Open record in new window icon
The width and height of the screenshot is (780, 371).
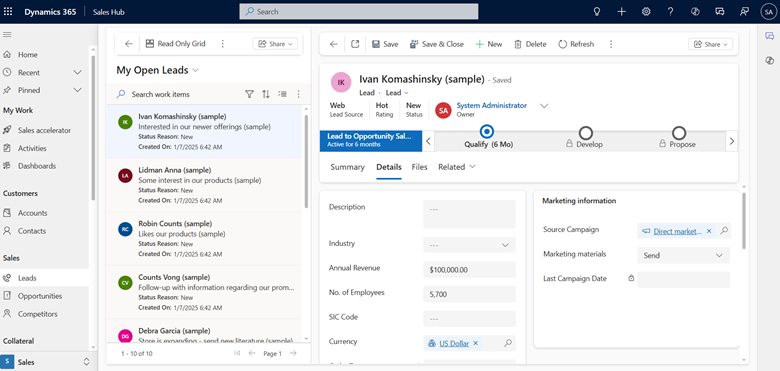point(355,44)
